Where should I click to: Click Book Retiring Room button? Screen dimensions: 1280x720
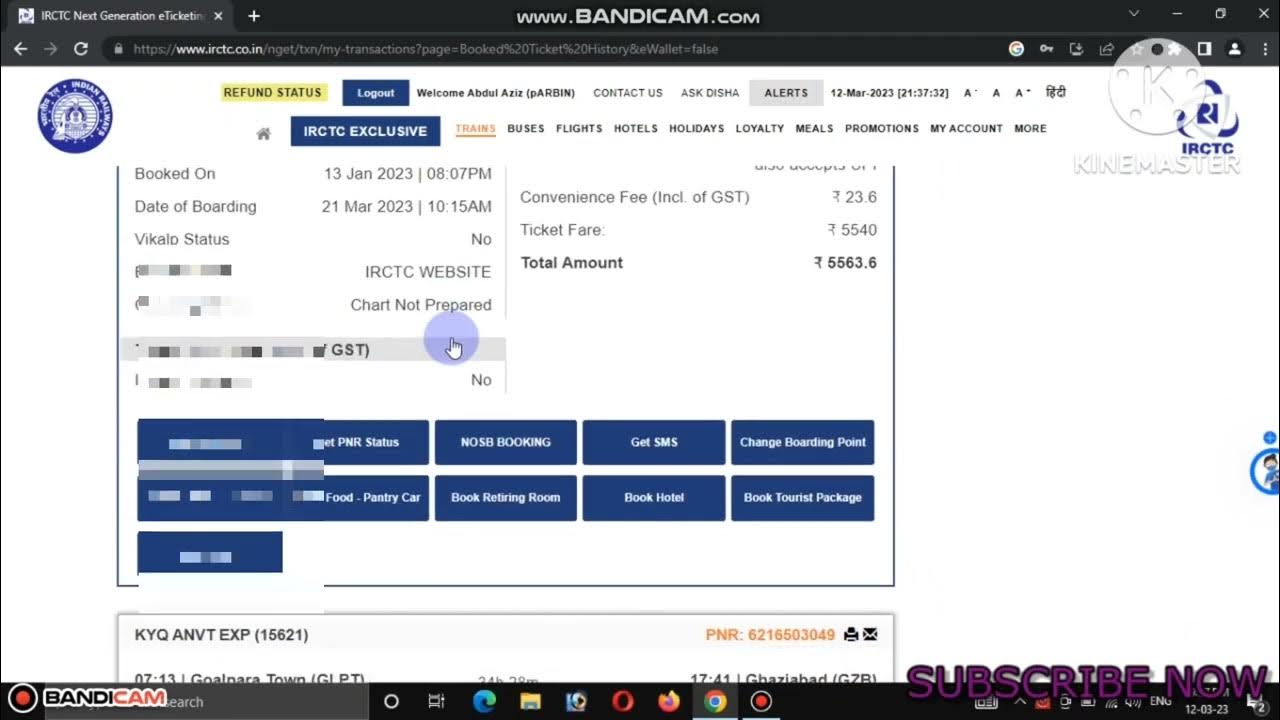click(x=506, y=497)
